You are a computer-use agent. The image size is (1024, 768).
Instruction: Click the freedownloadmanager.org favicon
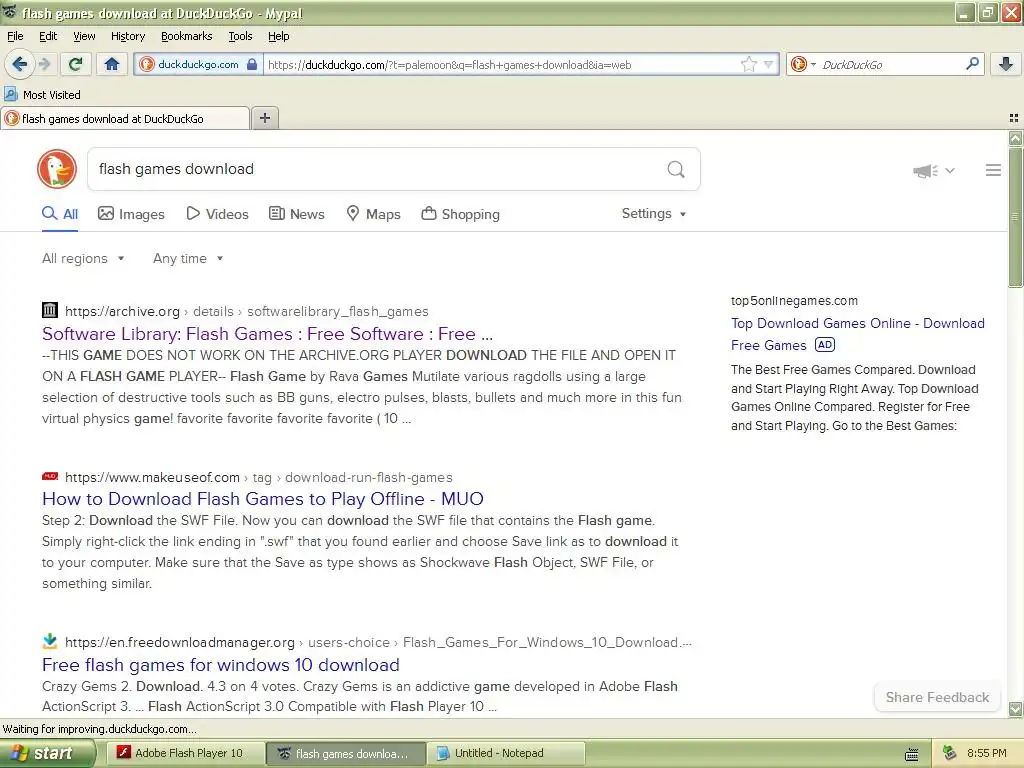click(50, 641)
